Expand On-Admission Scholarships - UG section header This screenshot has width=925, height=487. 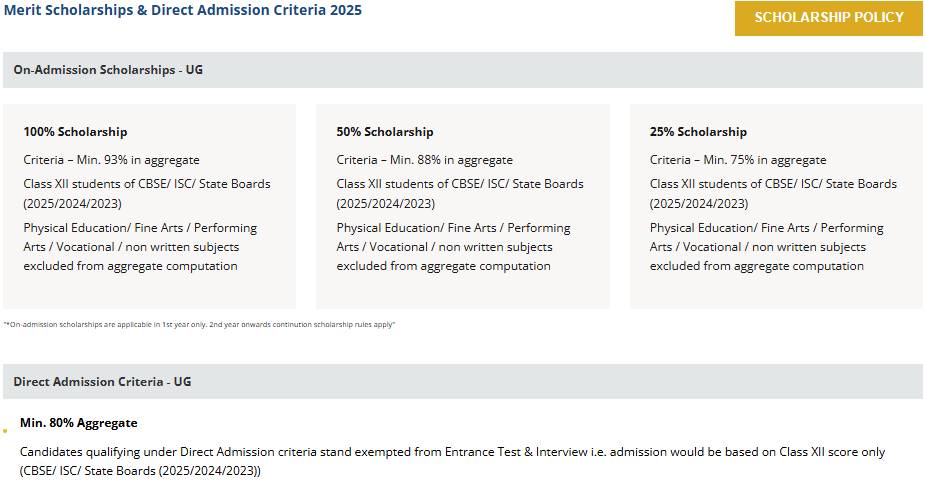[x=462, y=70]
